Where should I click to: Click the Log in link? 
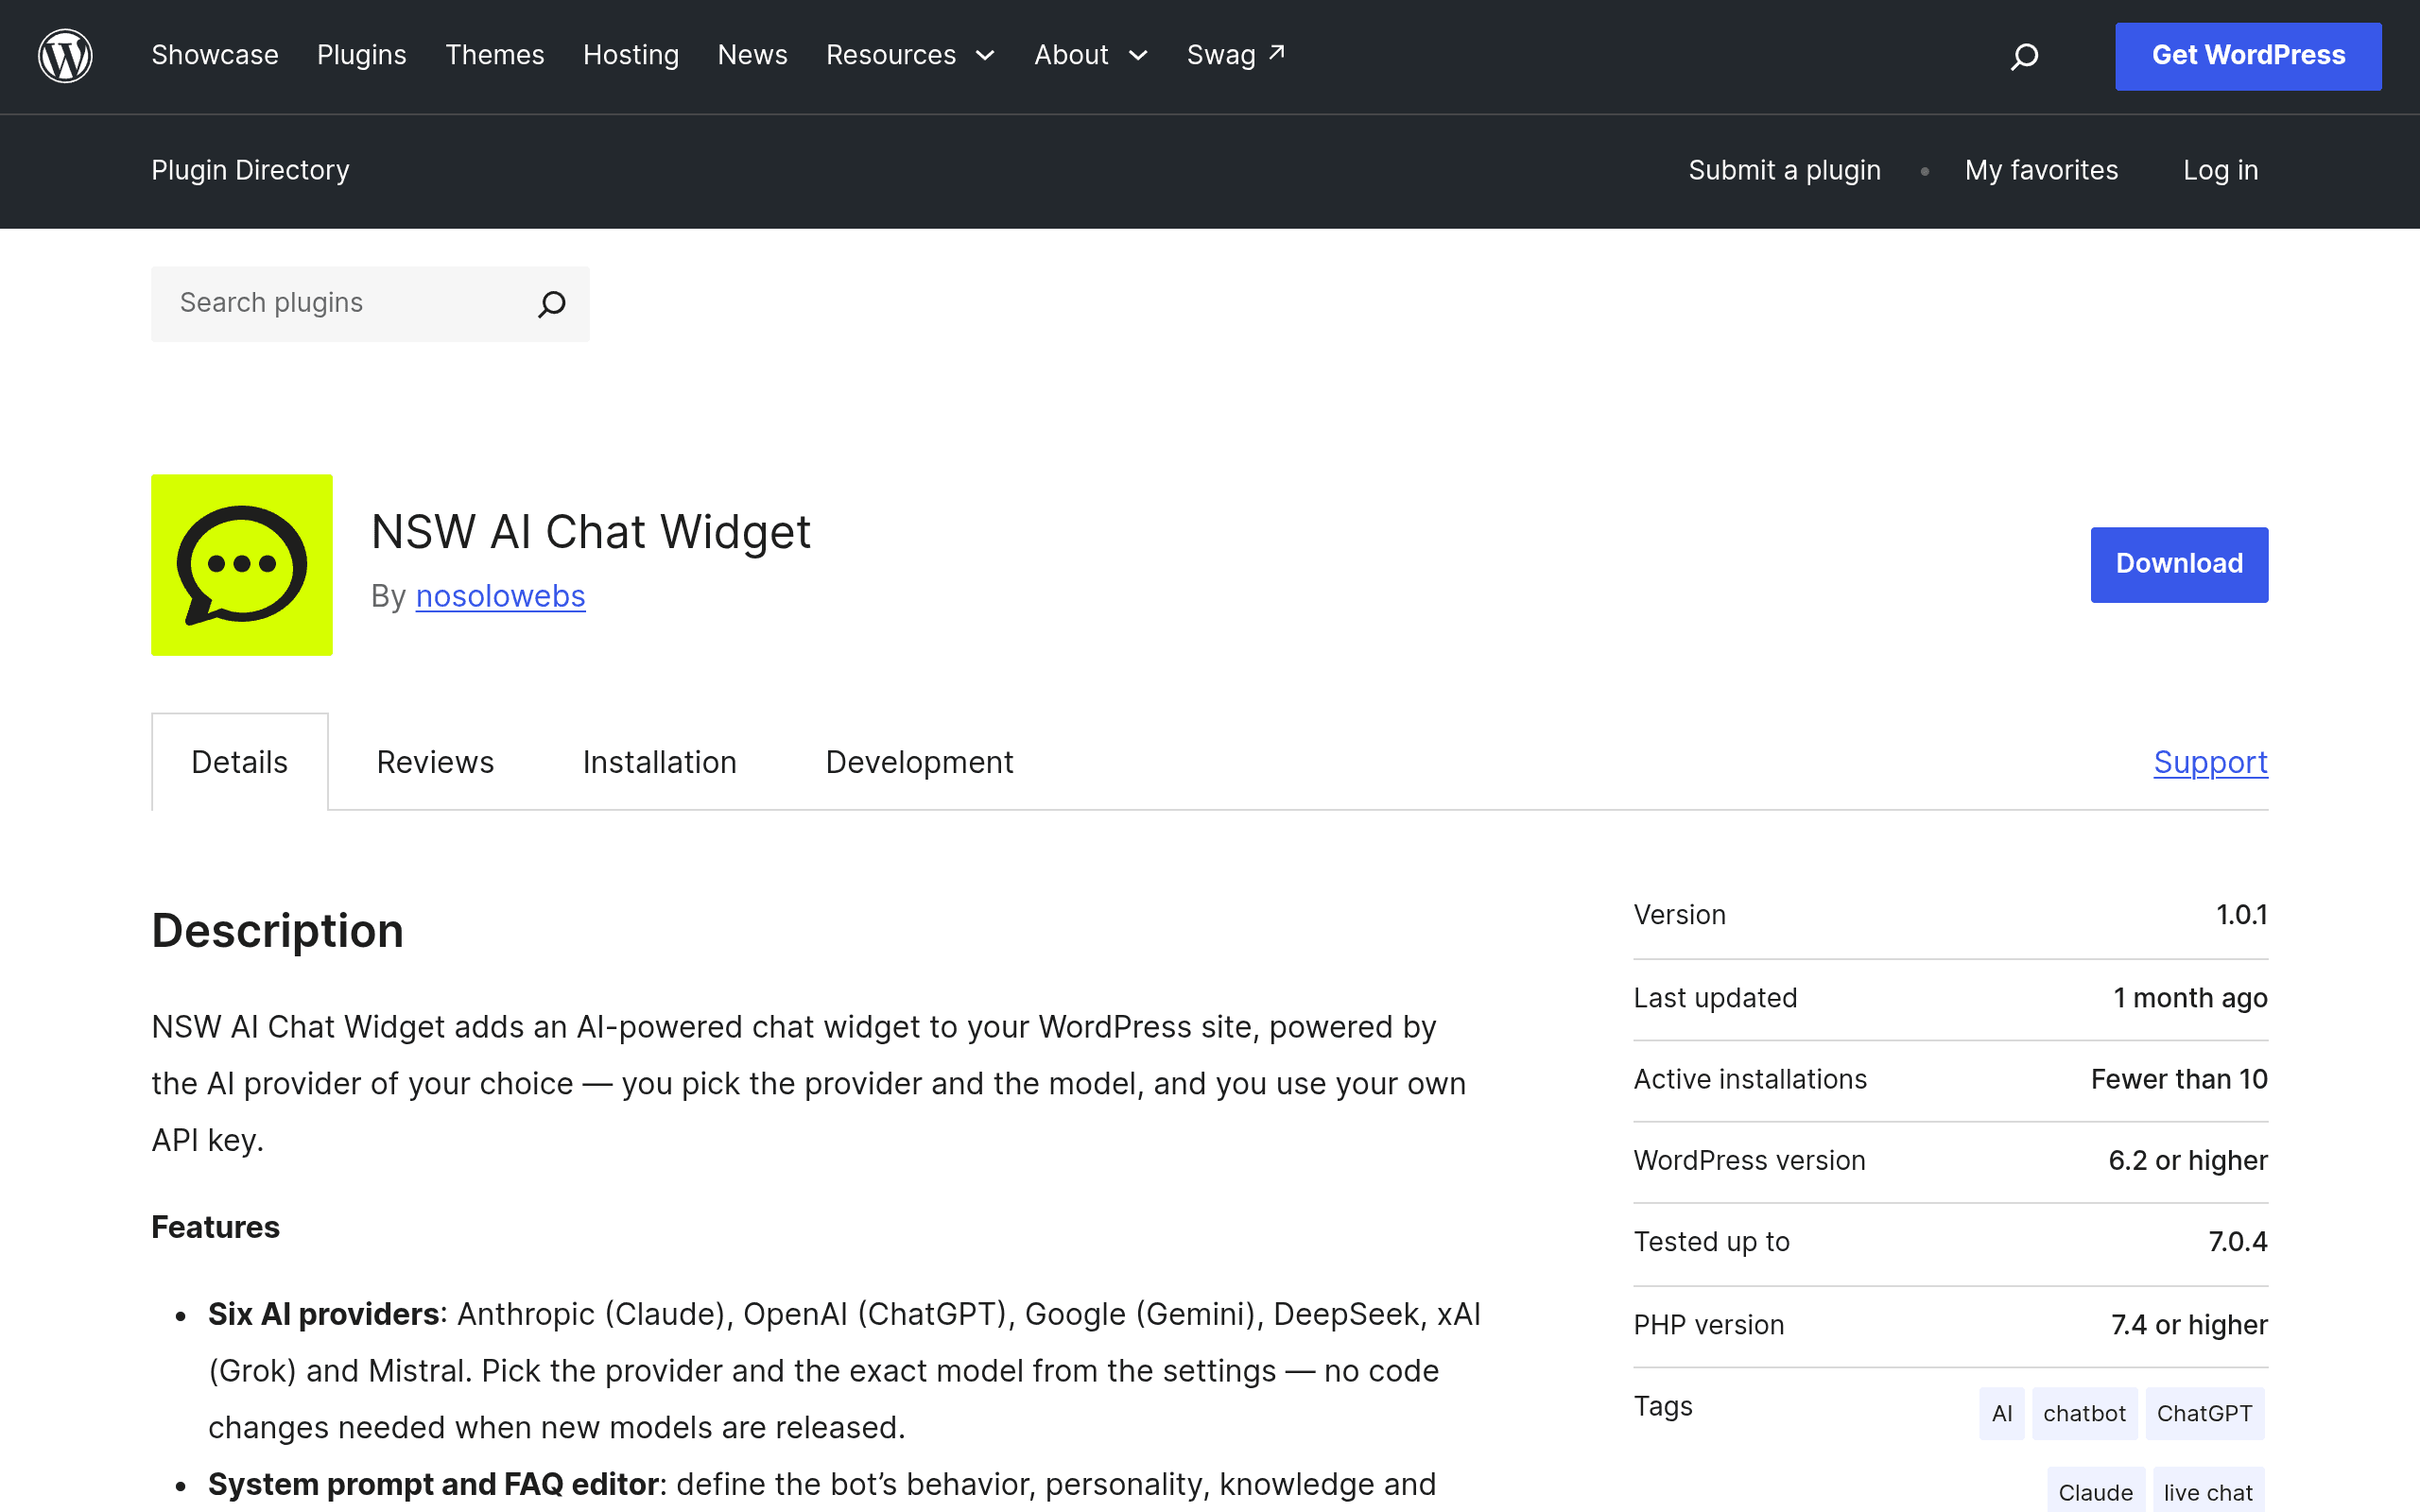2221,170
